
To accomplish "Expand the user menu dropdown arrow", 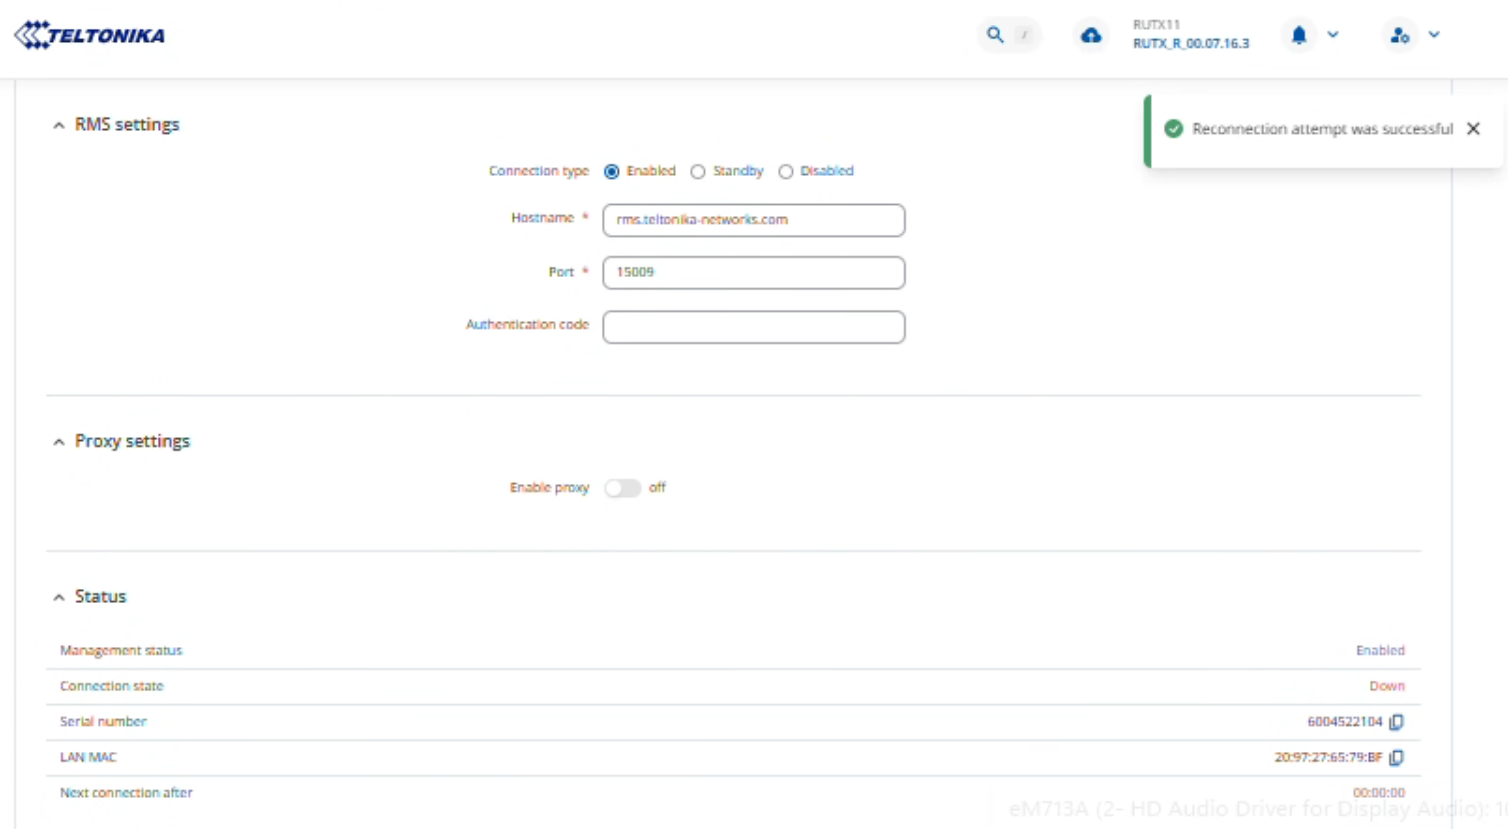I will (1434, 35).
